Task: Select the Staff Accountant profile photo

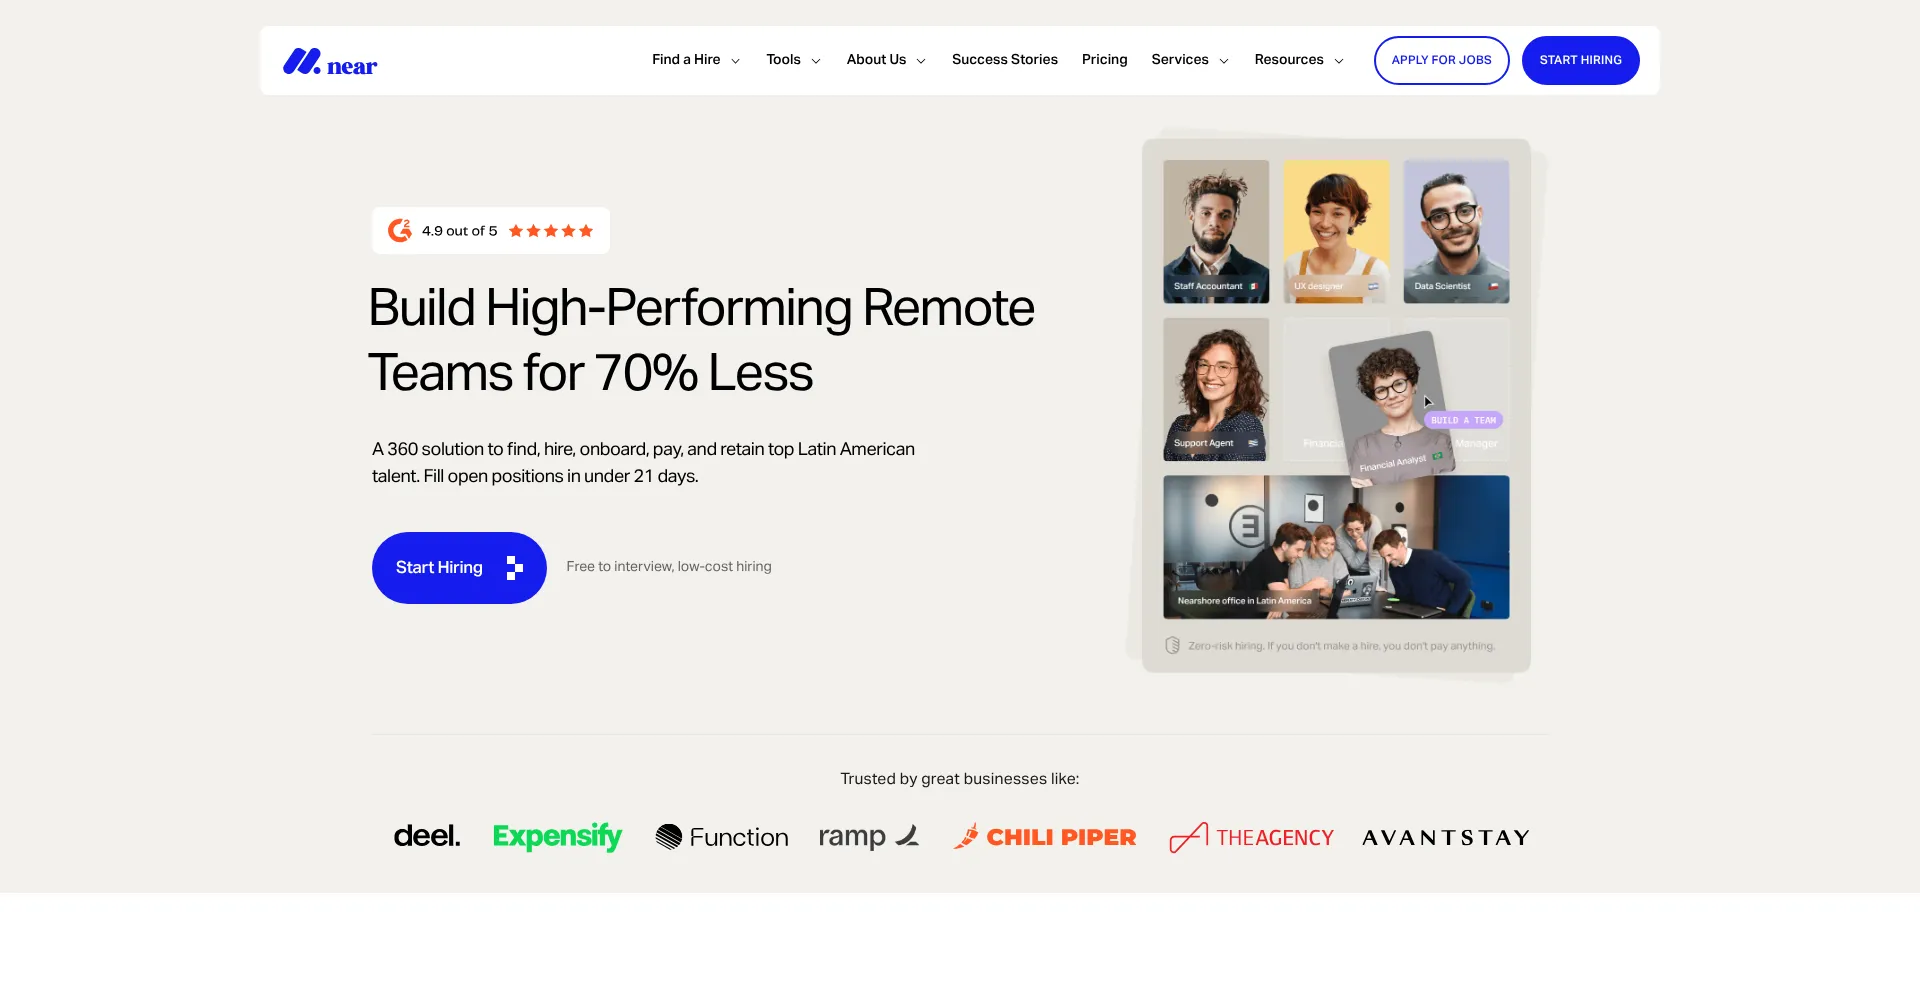Action: point(1216,231)
